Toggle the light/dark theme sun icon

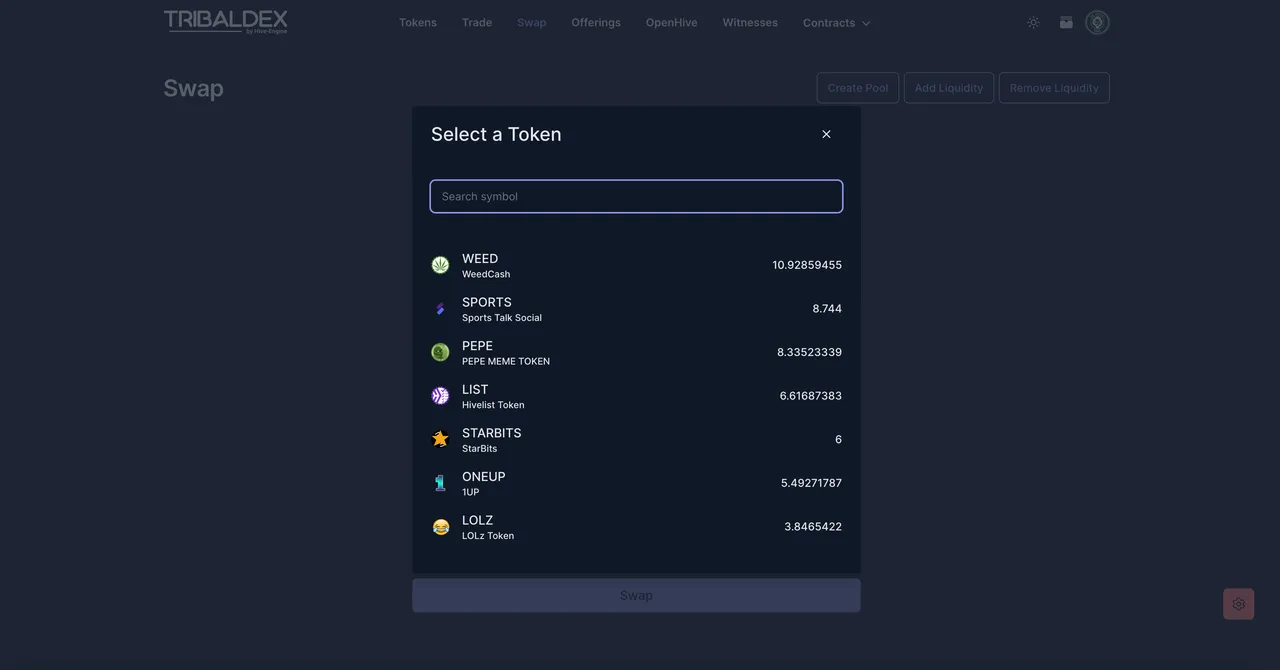[x=1033, y=22]
